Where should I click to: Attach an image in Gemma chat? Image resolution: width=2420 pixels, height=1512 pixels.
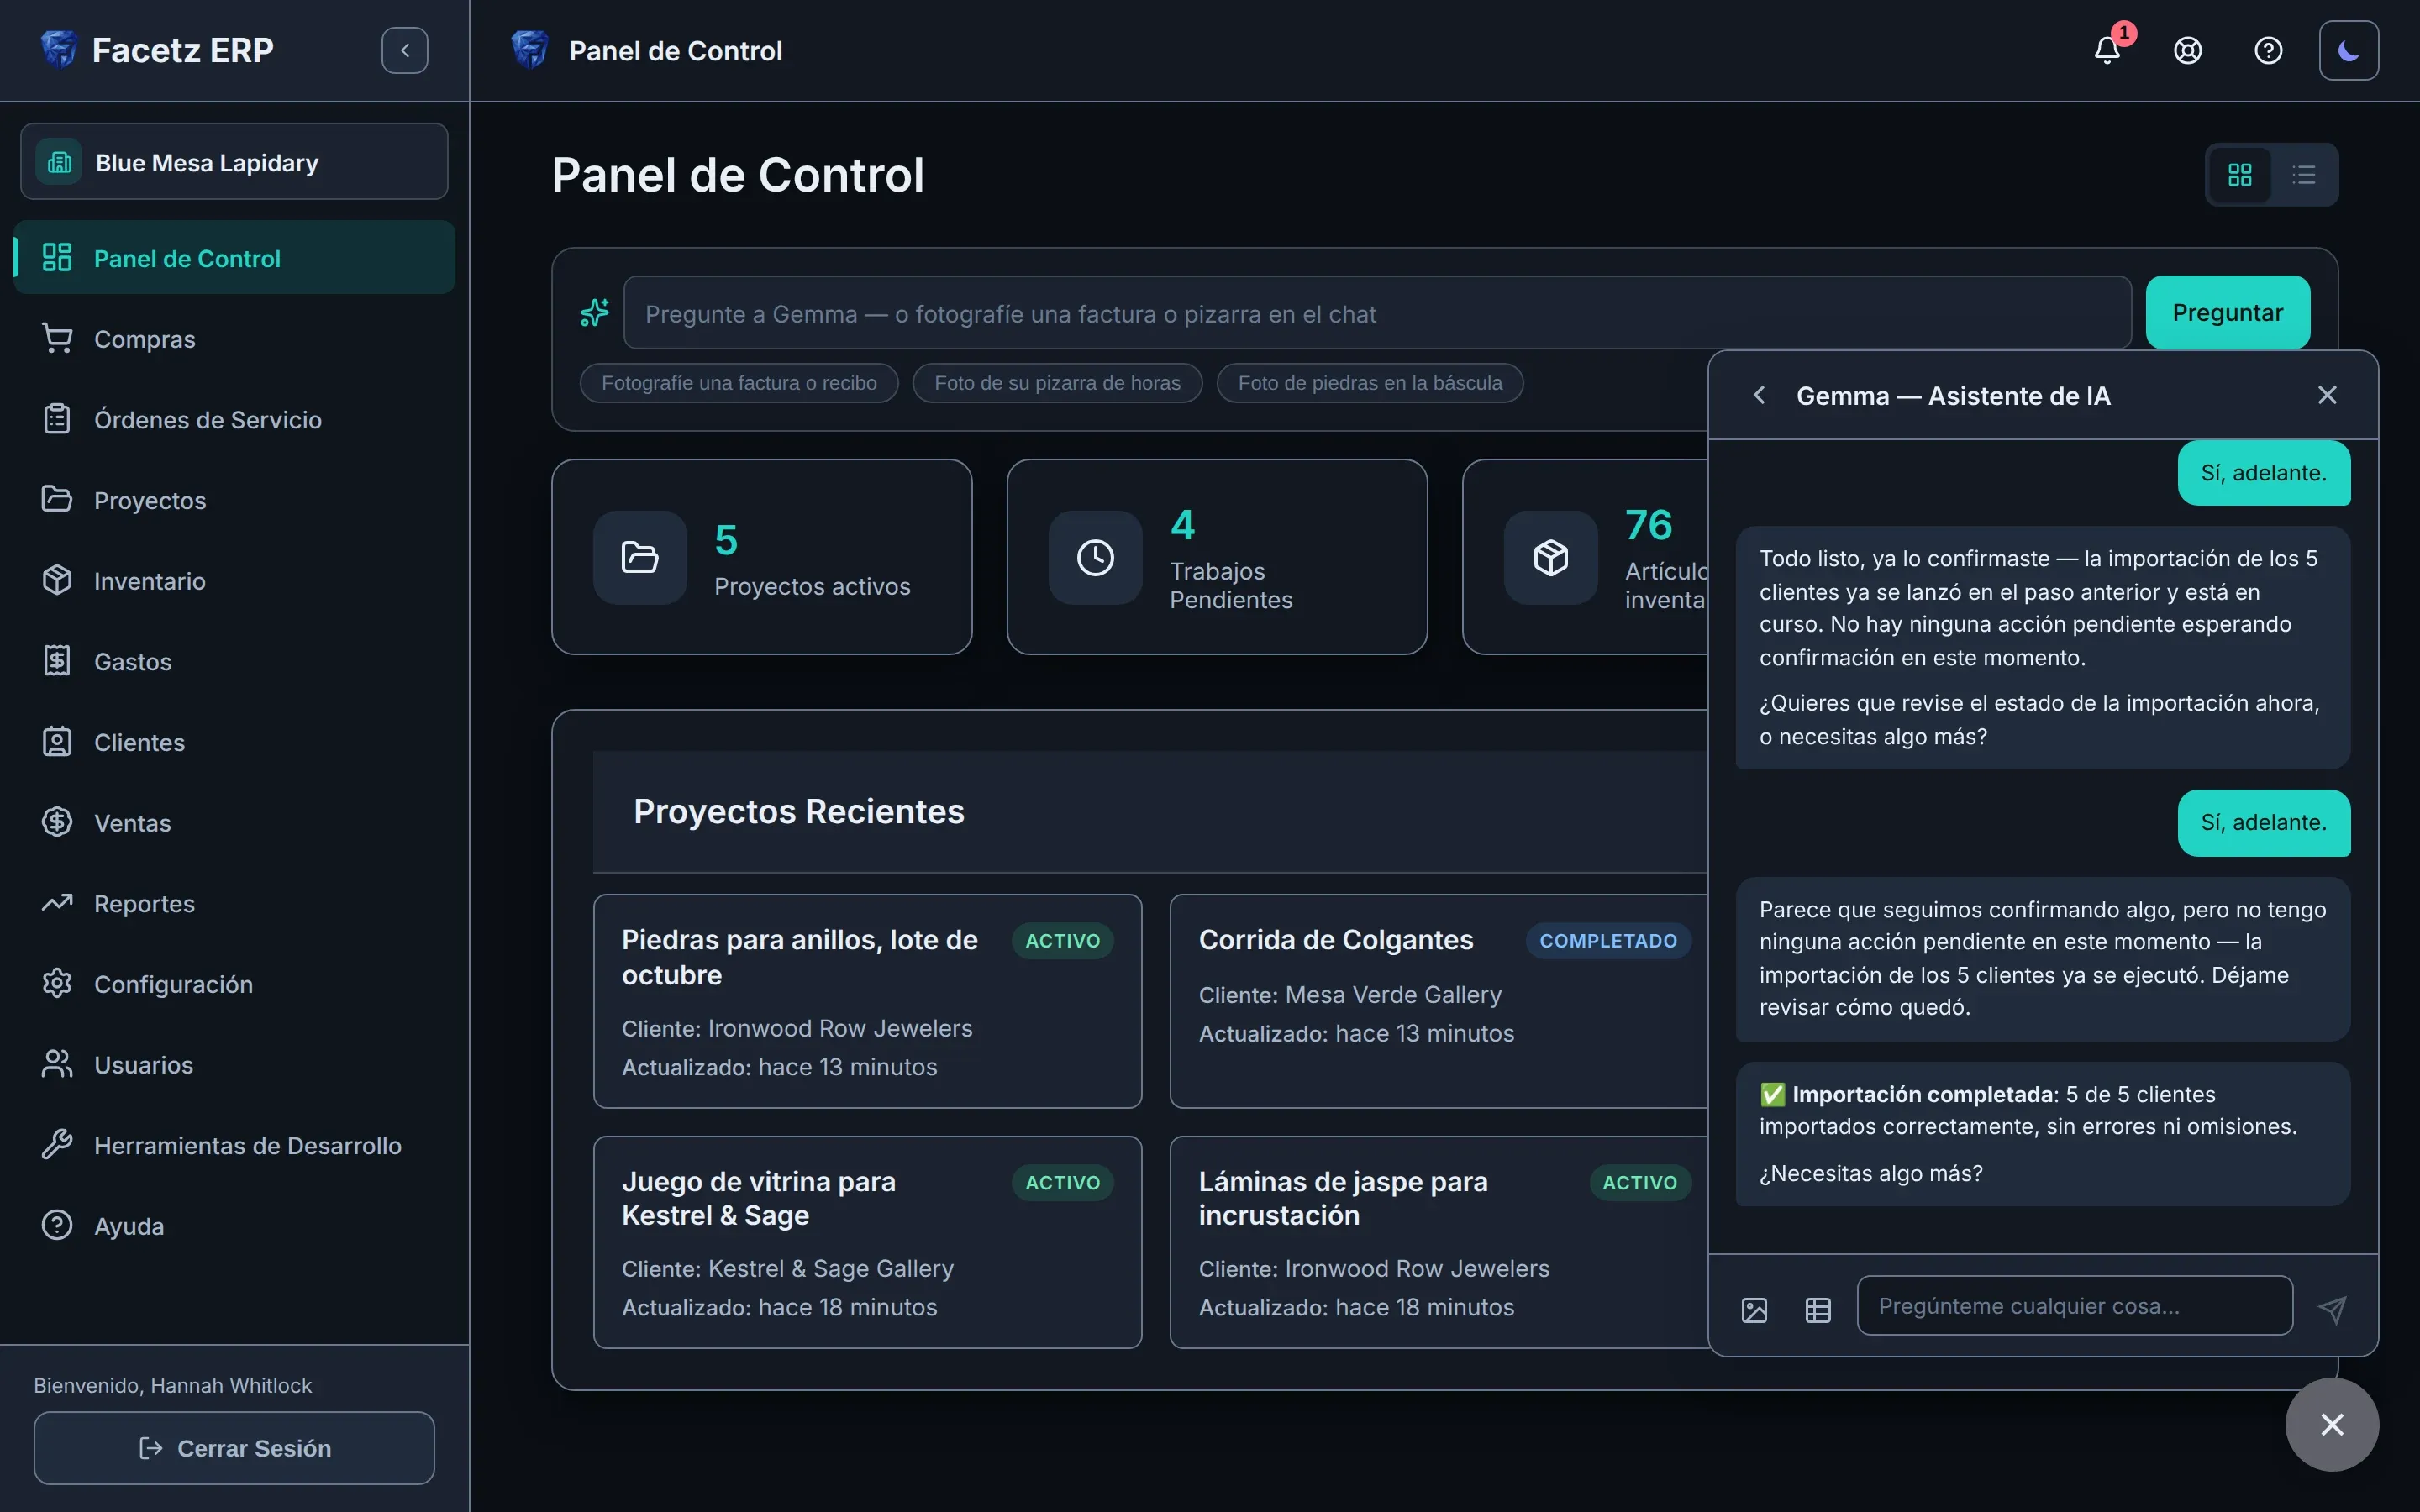tap(1754, 1310)
